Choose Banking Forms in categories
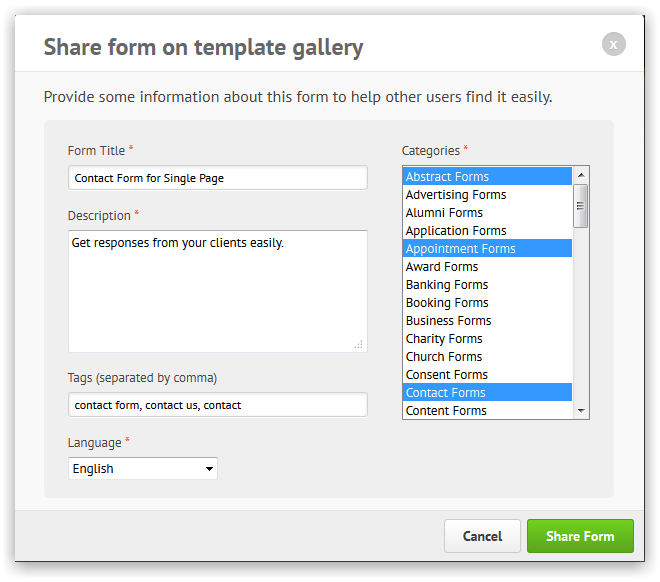 click(487, 285)
